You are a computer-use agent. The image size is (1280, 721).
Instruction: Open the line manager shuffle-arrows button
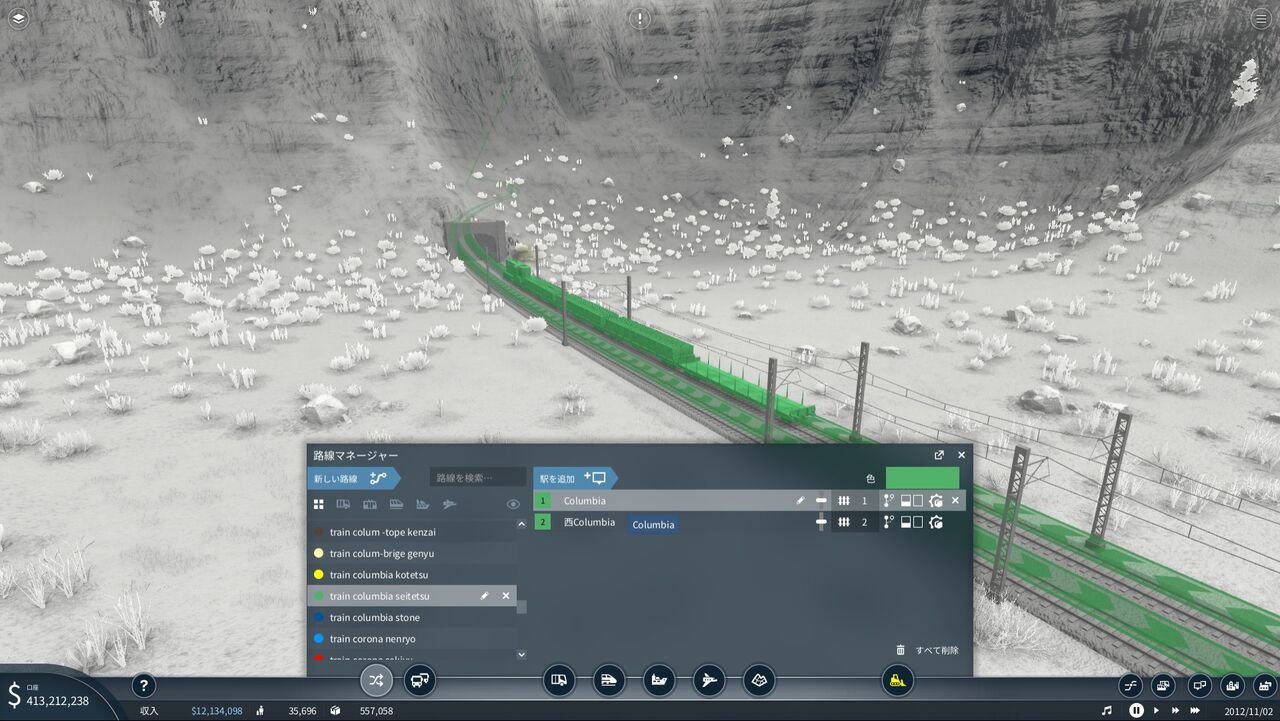point(376,681)
